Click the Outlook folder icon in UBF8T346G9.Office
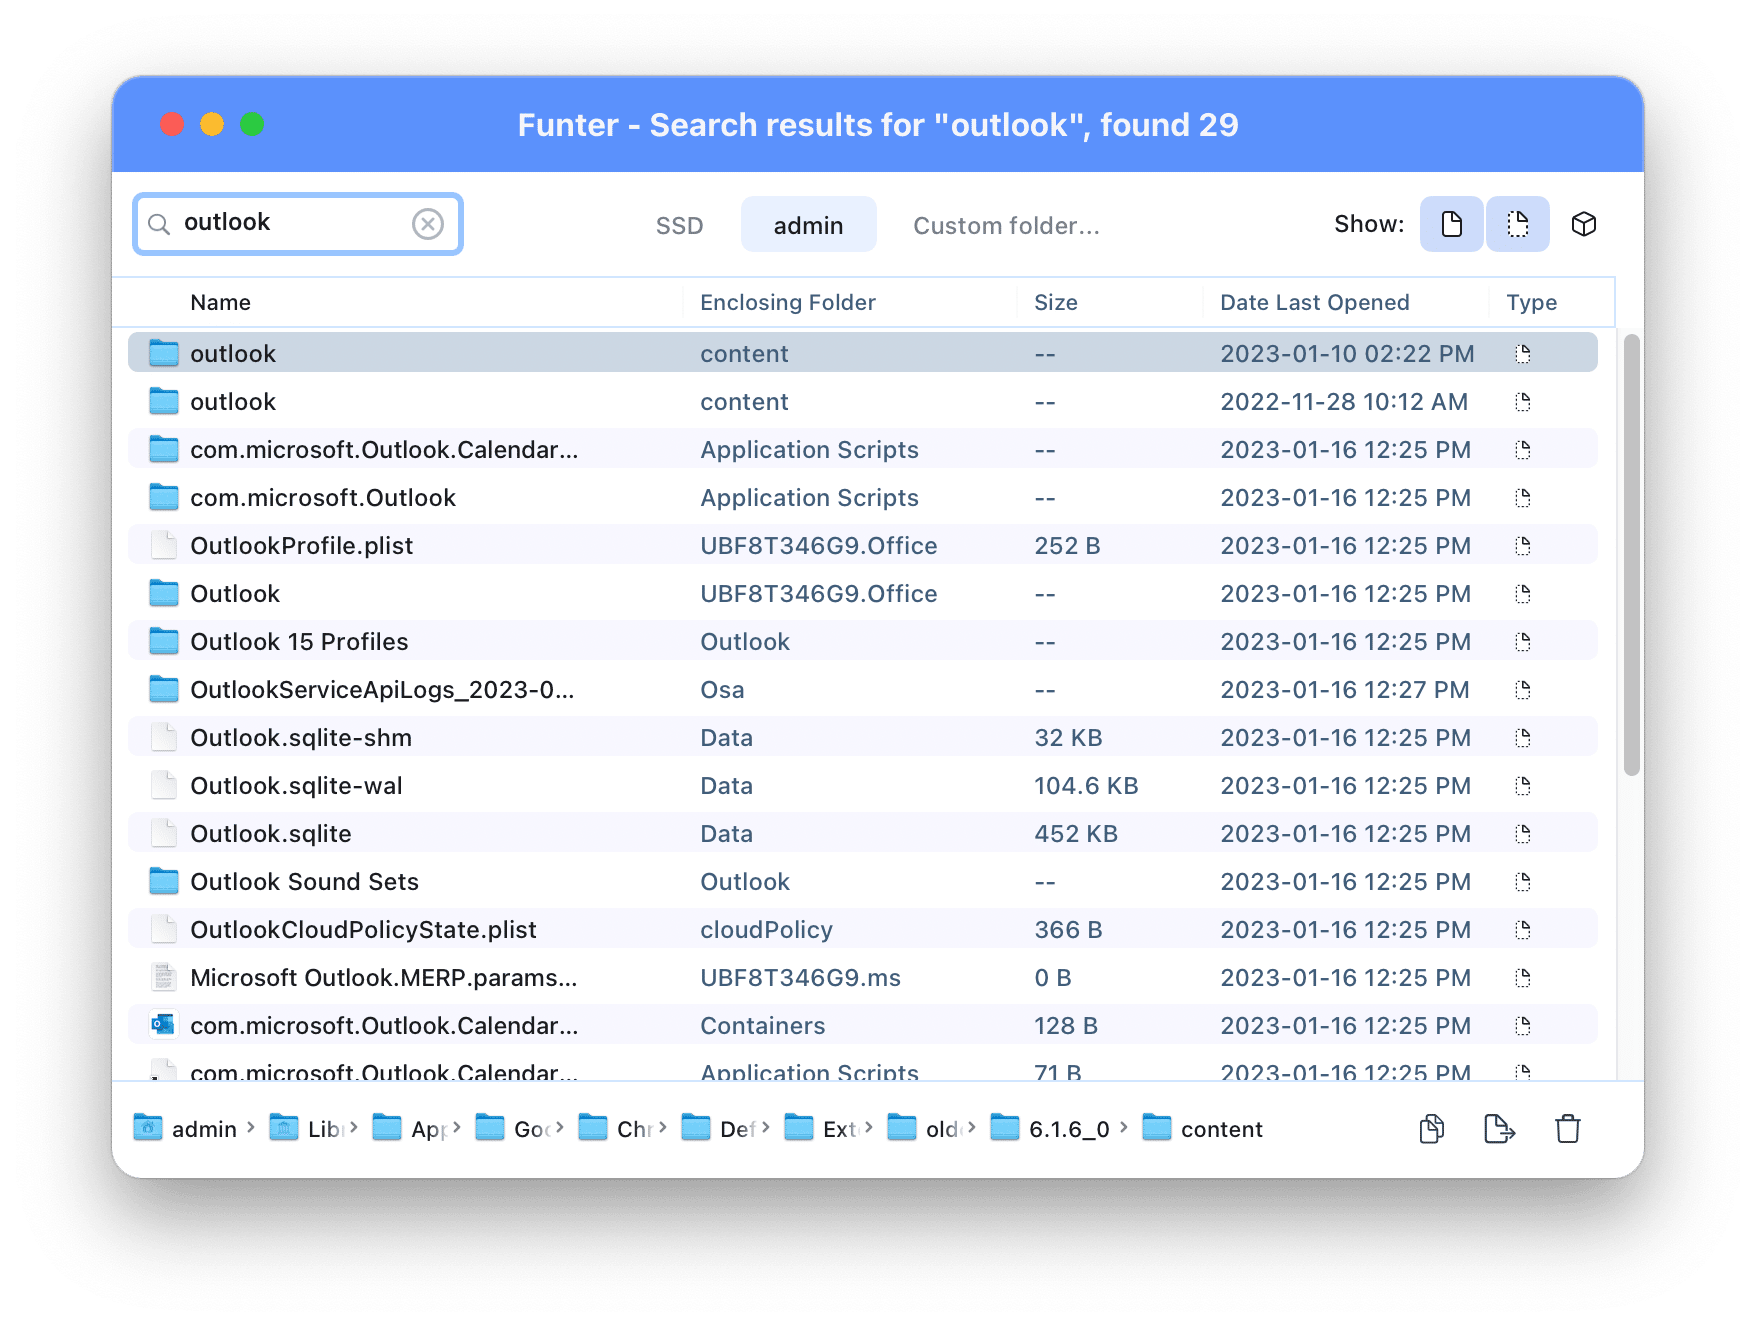This screenshot has height=1326, width=1756. tap(164, 593)
